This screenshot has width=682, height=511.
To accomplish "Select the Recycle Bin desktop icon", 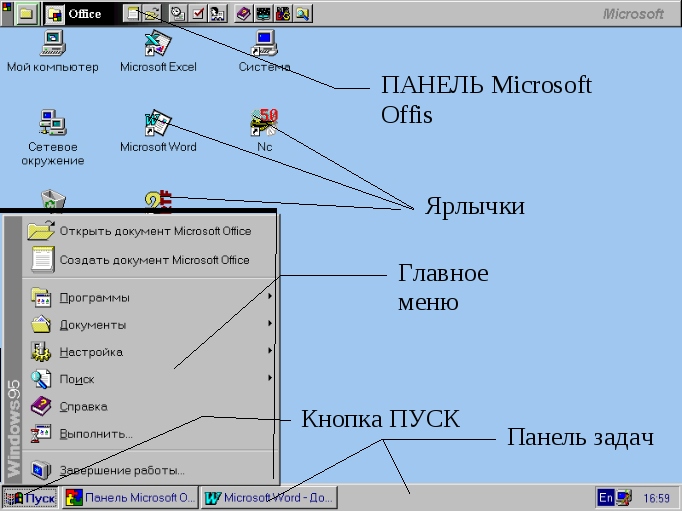I will click(53, 200).
